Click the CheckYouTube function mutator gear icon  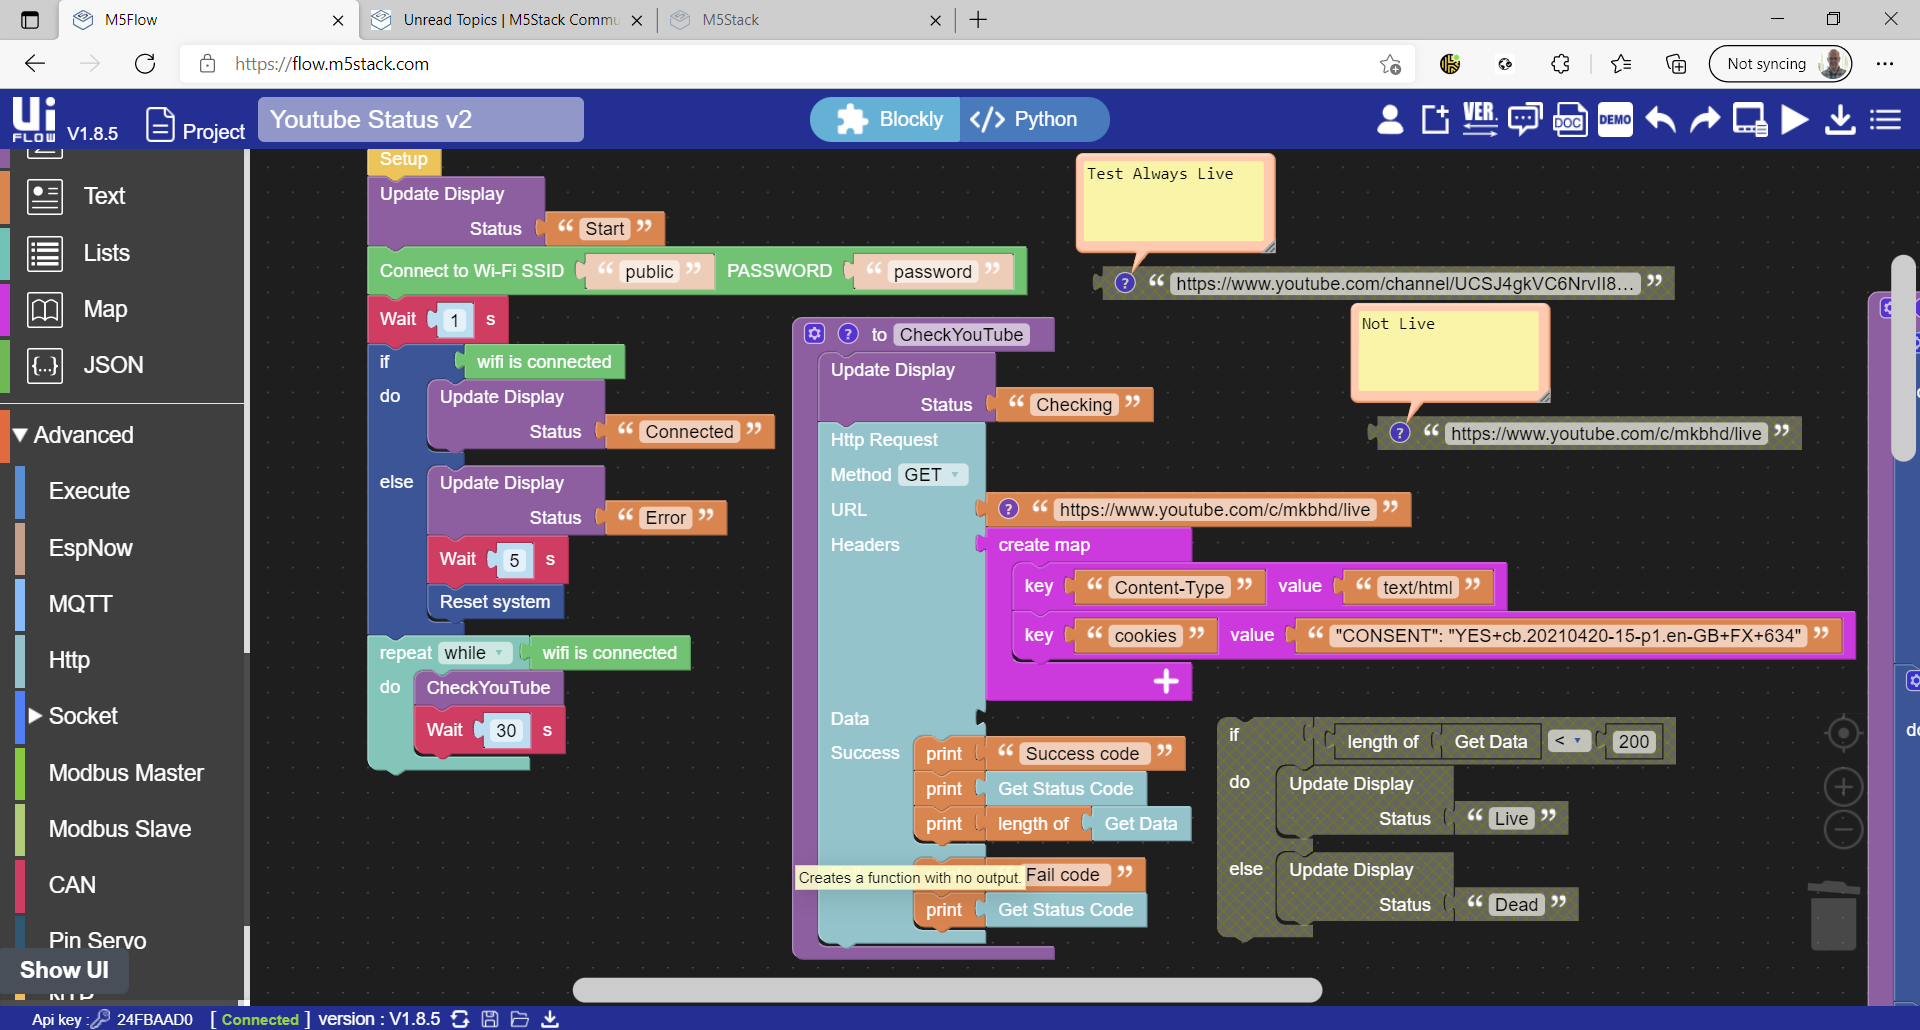[x=815, y=334]
